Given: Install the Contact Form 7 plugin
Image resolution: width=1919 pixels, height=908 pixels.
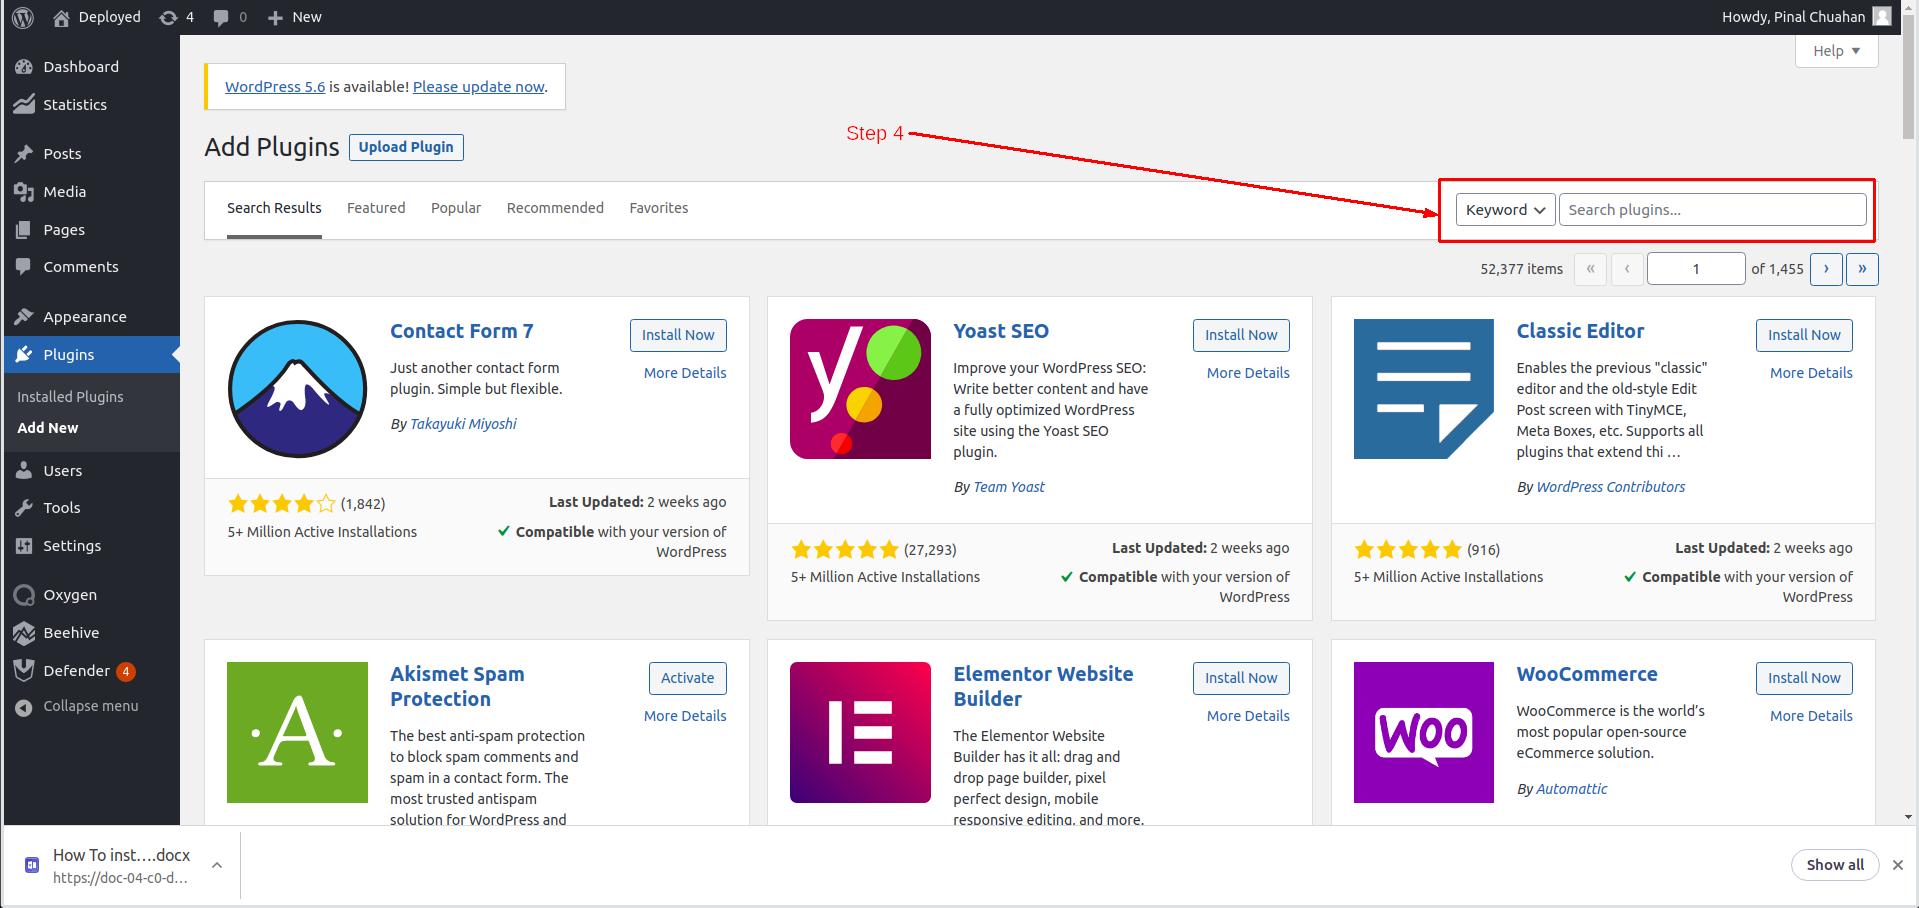Looking at the screenshot, I should point(678,335).
